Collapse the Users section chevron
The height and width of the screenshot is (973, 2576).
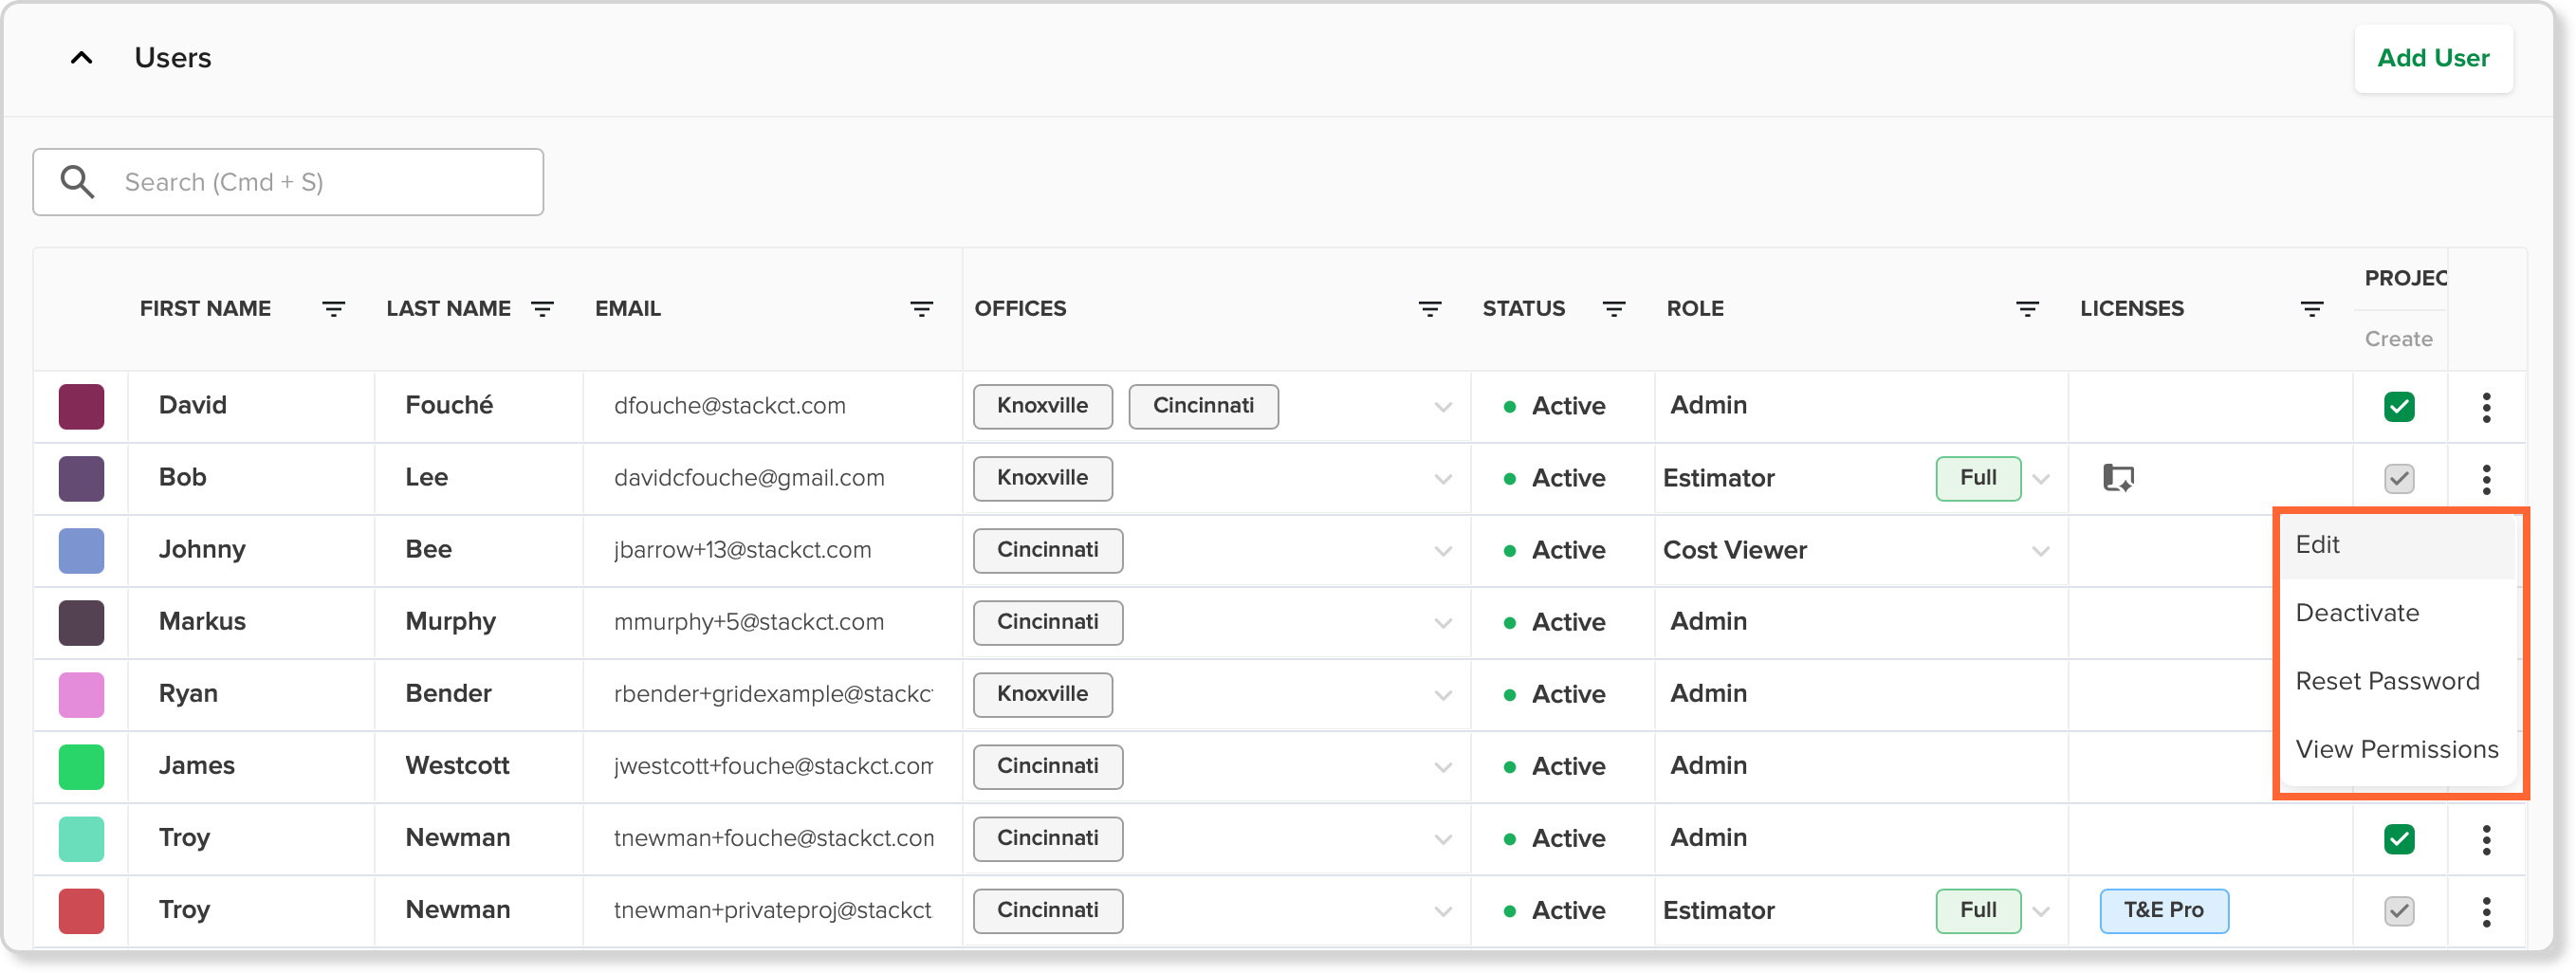pyautogui.click(x=82, y=58)
